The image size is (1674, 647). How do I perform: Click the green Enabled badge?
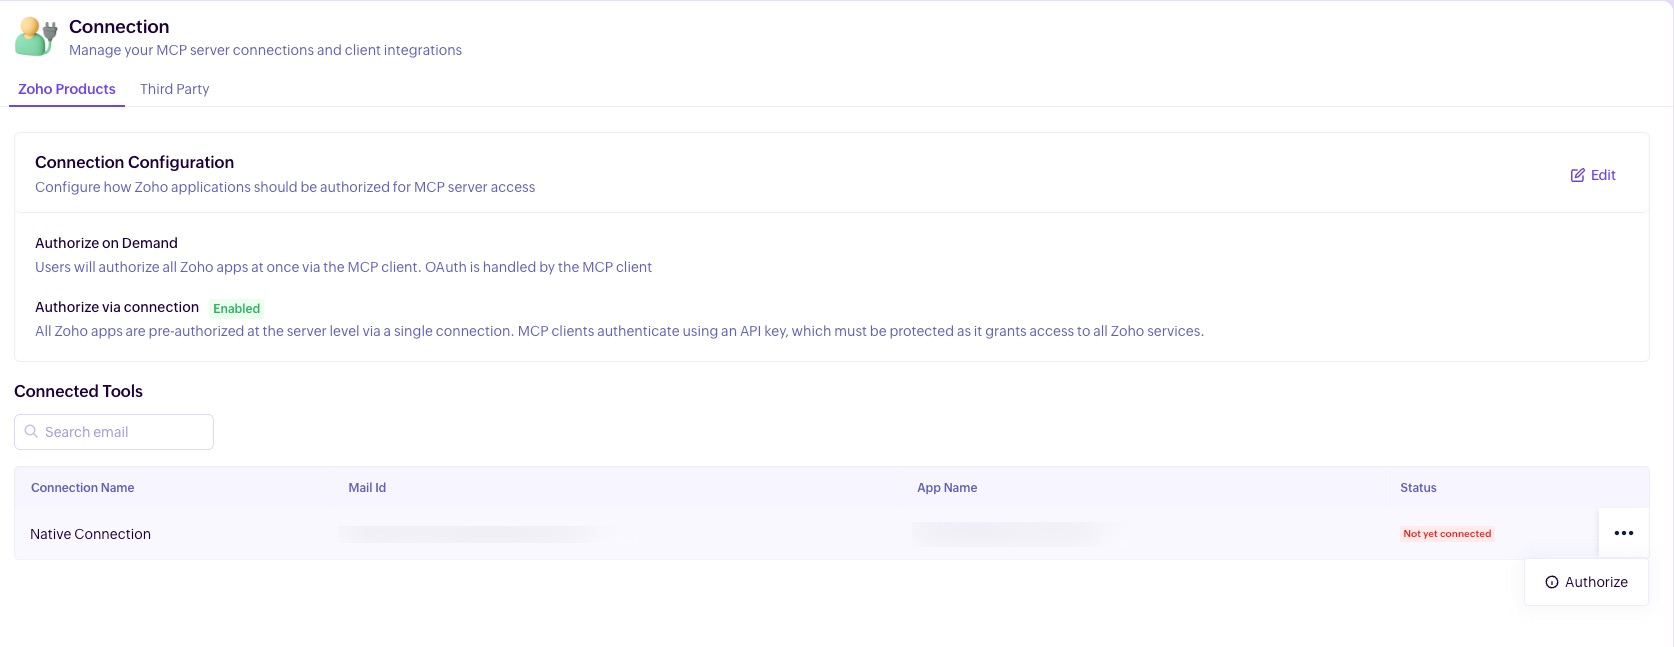[x=236, y=309]
